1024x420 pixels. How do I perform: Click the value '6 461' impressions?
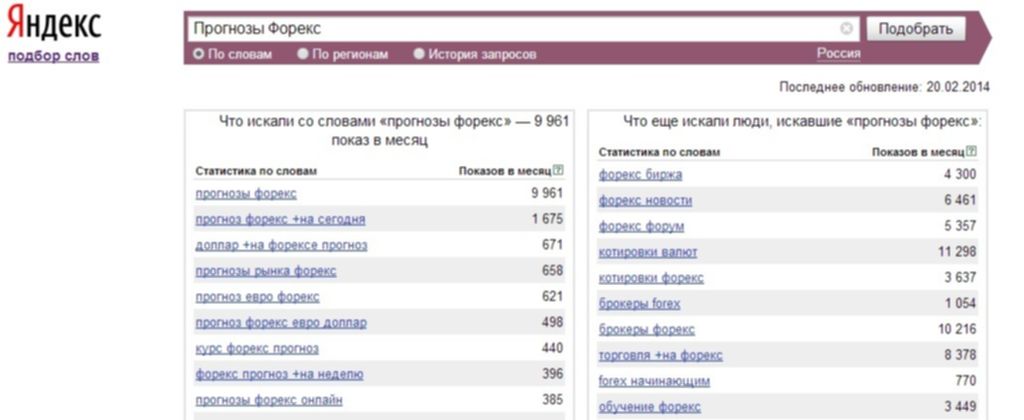(x=960, y=201)
